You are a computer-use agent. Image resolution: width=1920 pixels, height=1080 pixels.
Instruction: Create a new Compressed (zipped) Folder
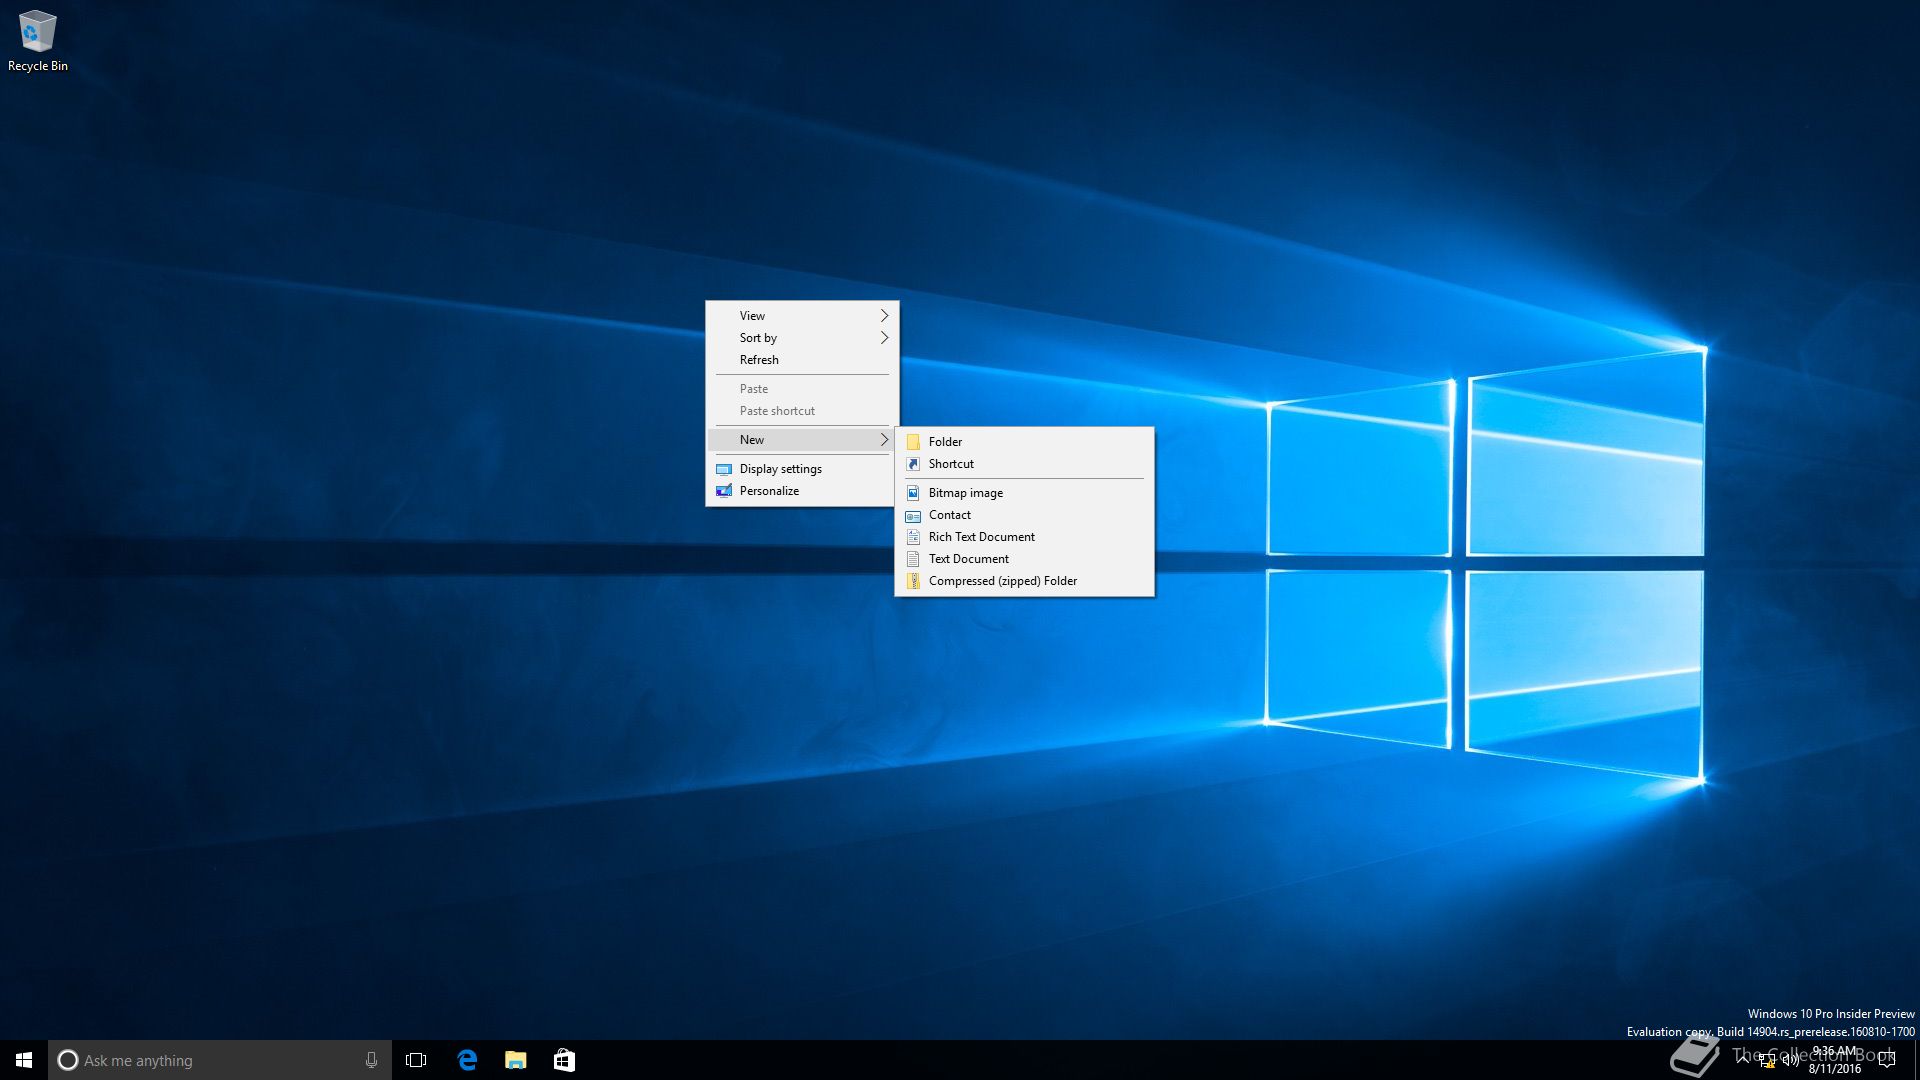(x=1024, y=581)
